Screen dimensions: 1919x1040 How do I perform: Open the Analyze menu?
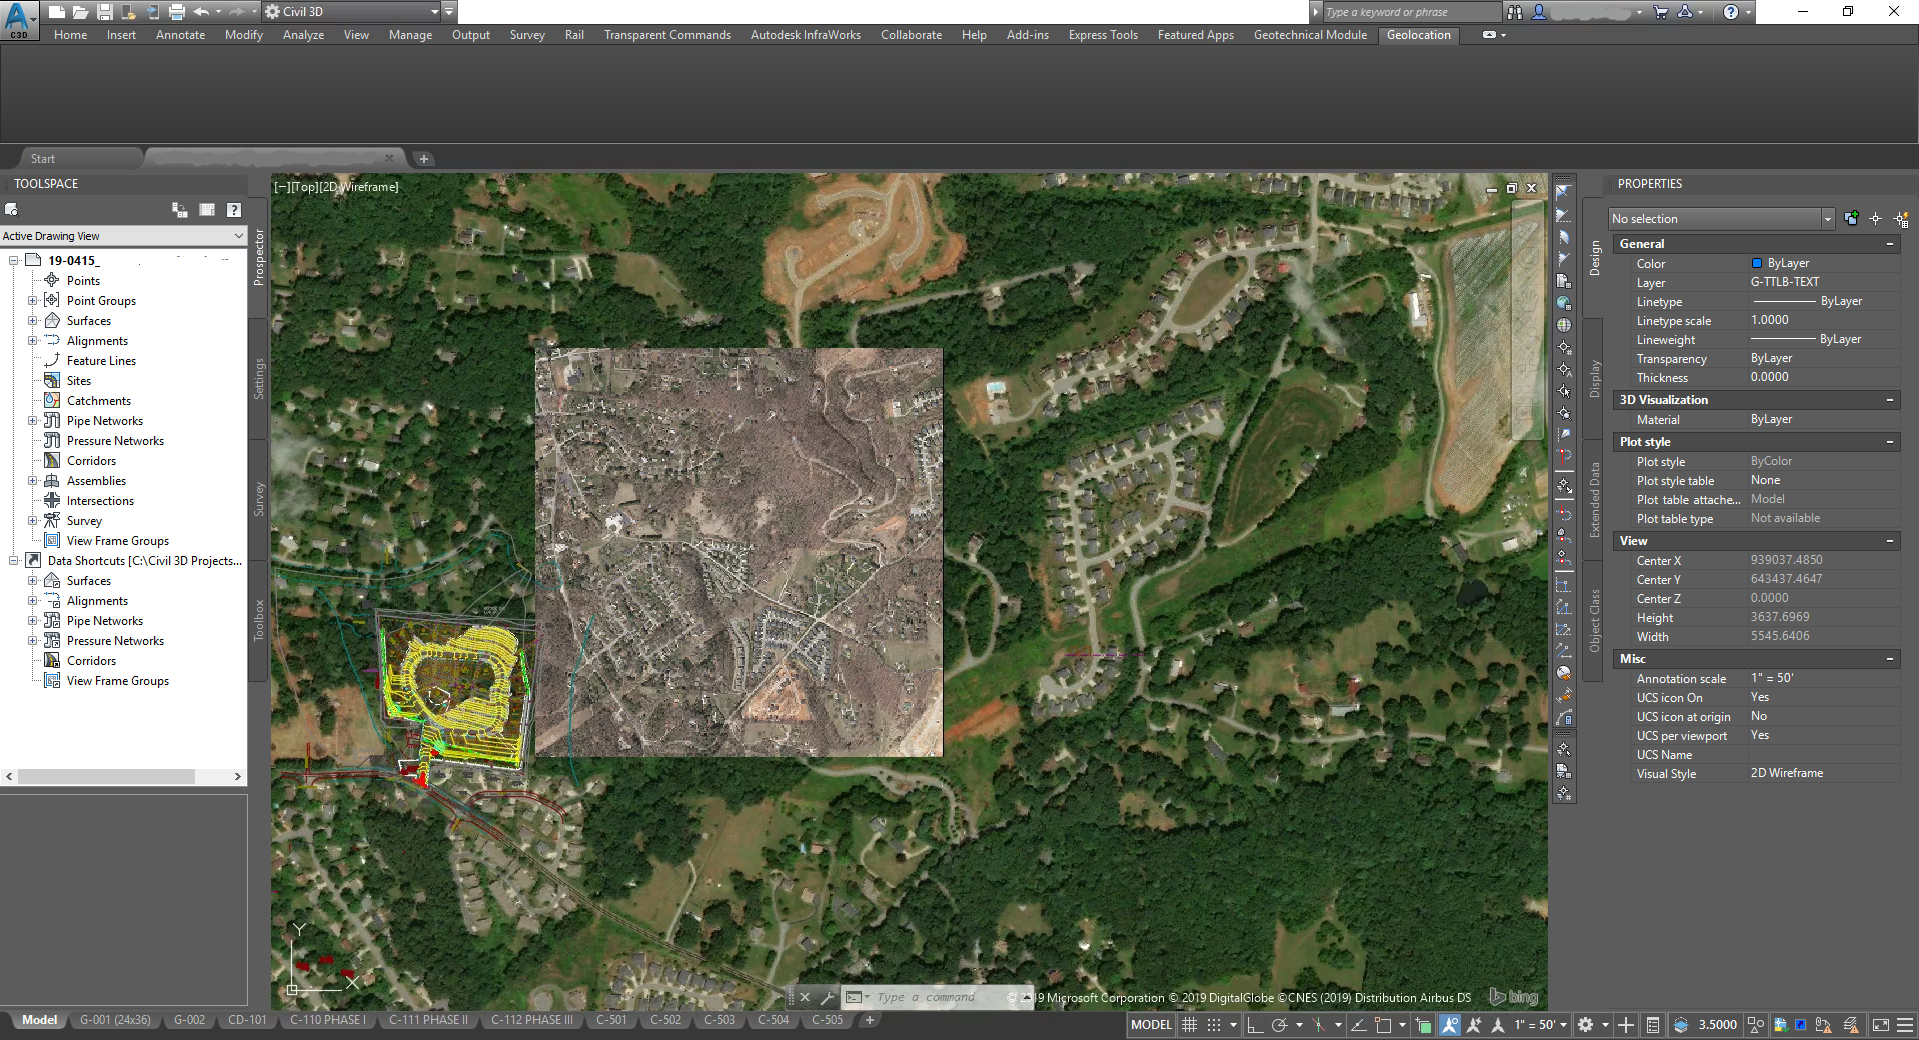(x=302, y=35)
